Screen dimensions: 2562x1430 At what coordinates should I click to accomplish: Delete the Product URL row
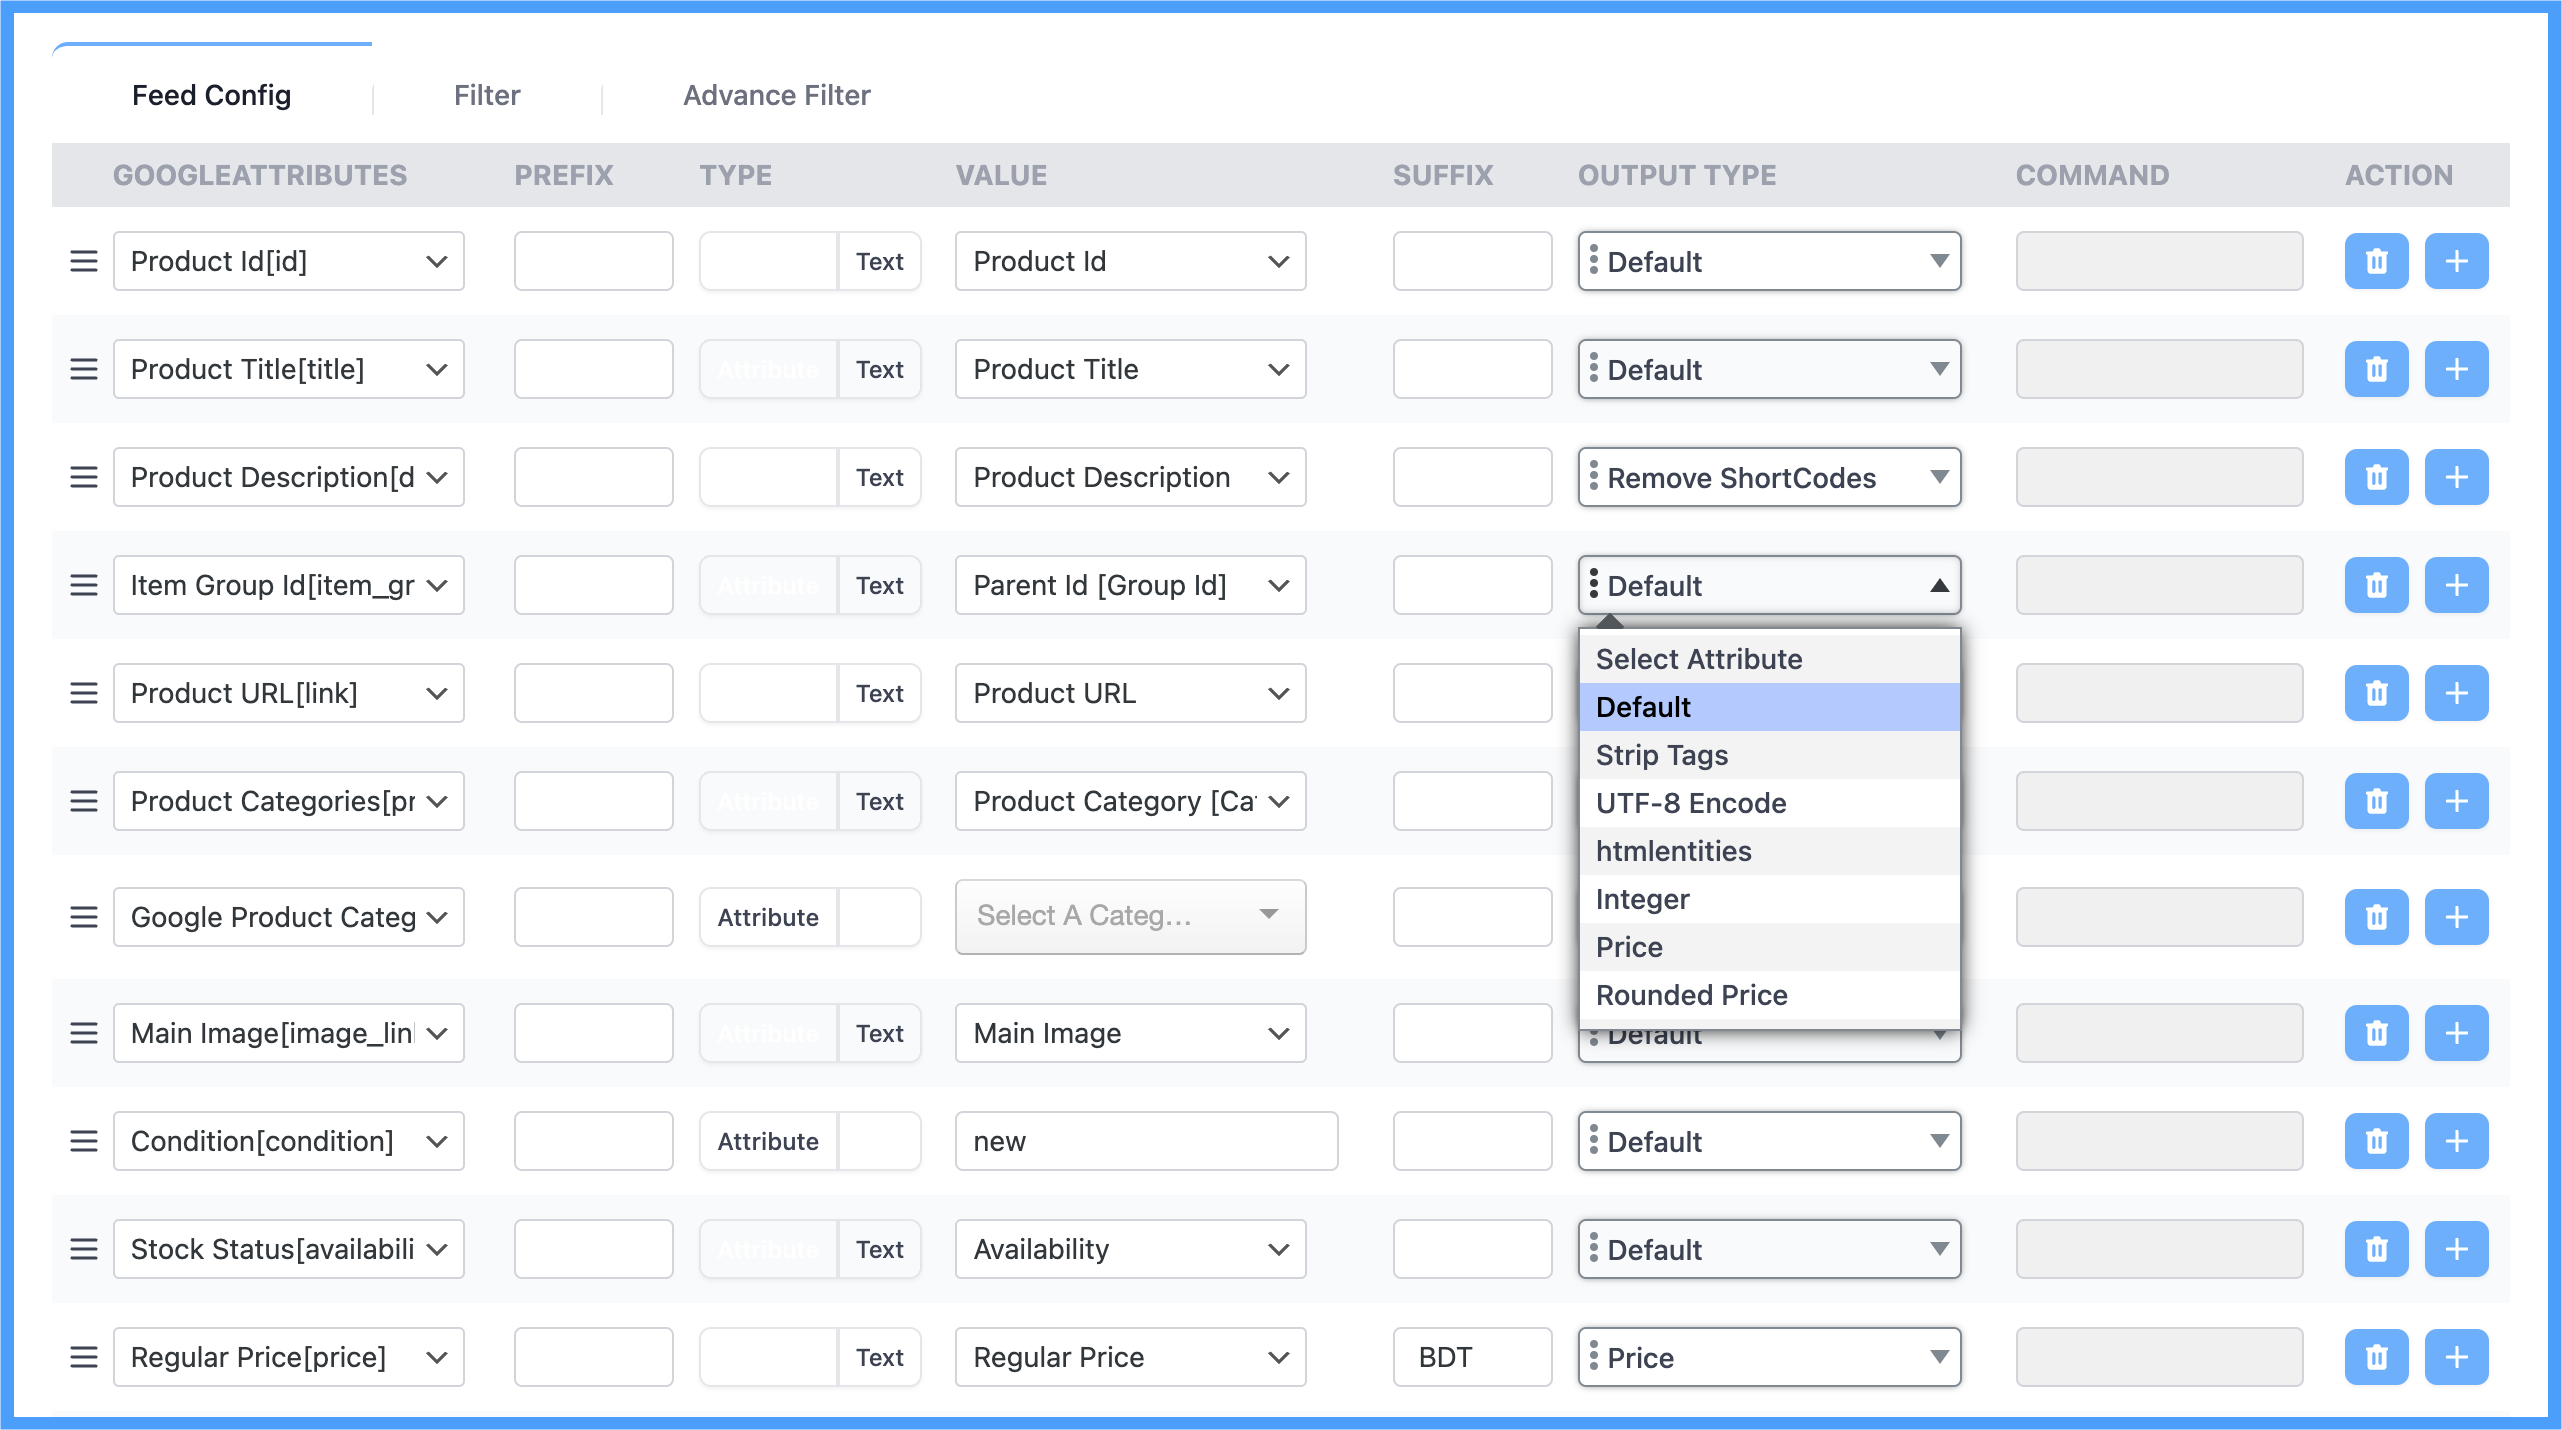[x=2376, y=693]
